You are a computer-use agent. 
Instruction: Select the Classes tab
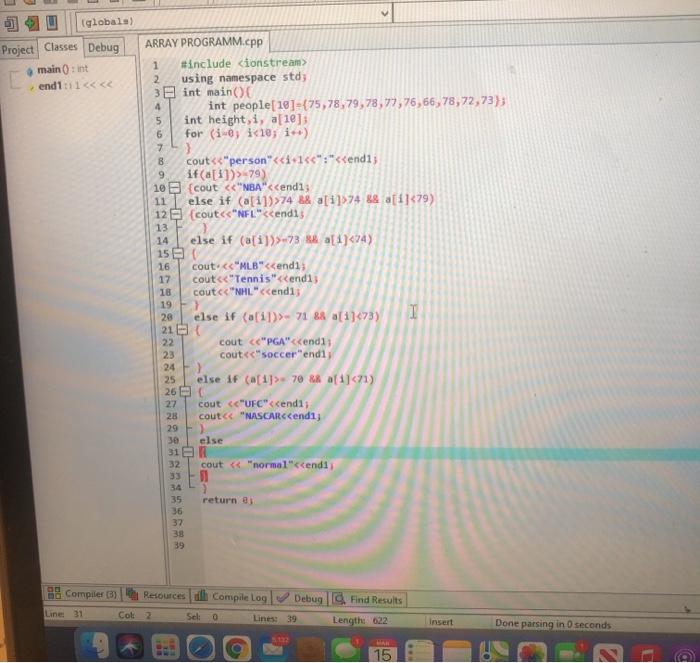coord(60,47)
